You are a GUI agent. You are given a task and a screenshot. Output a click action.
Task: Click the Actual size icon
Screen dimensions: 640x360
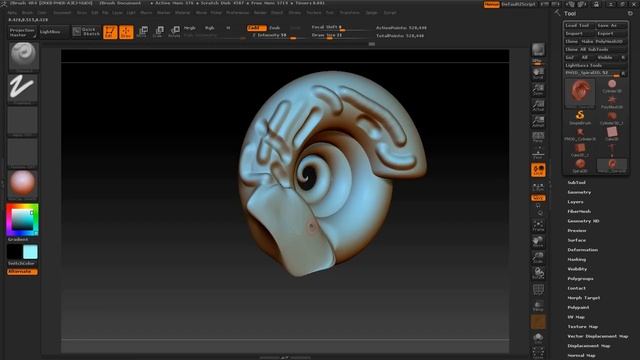(538, 106)
